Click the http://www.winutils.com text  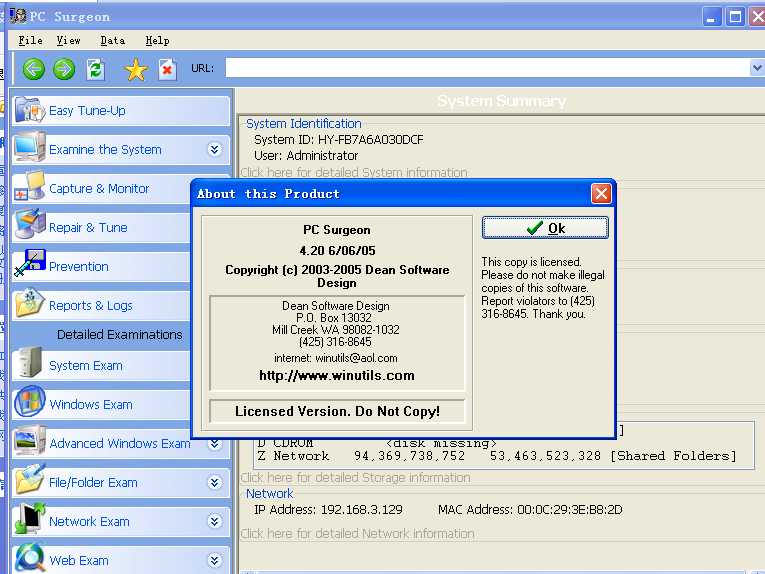pos(337,376)
